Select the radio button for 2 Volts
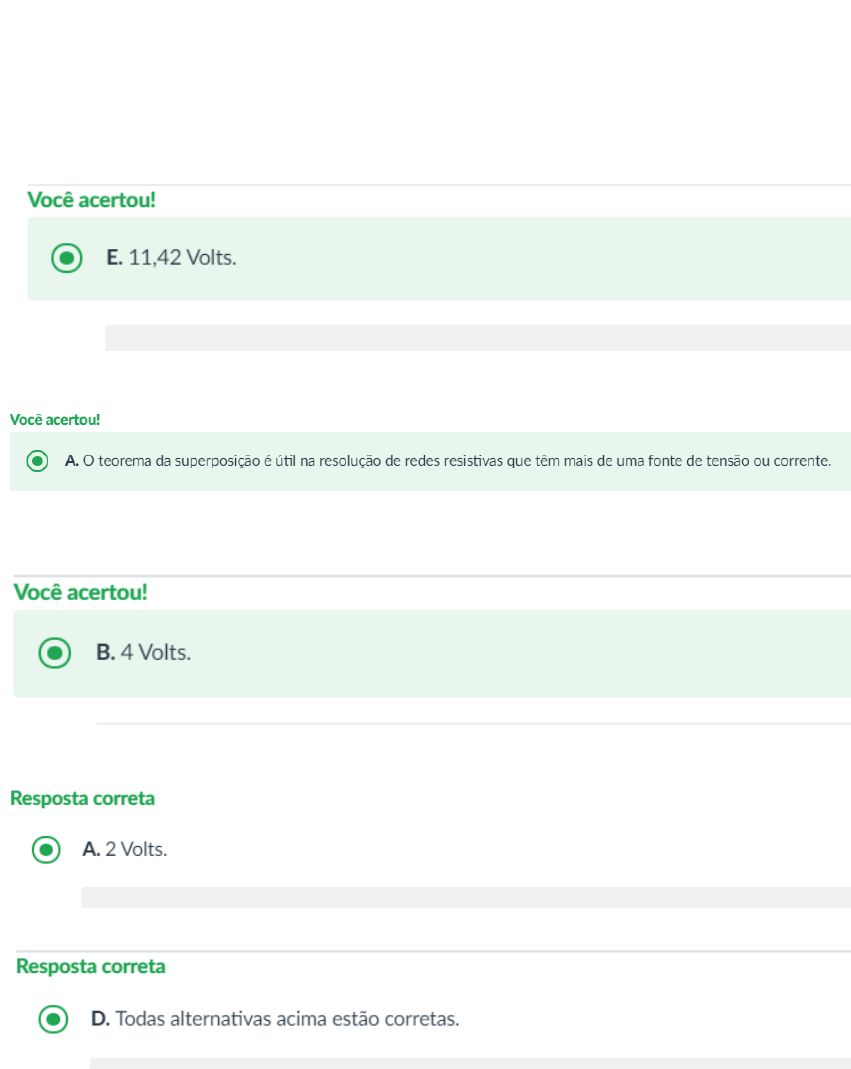This screenshot has height=1069, width=851. [46, 849]
